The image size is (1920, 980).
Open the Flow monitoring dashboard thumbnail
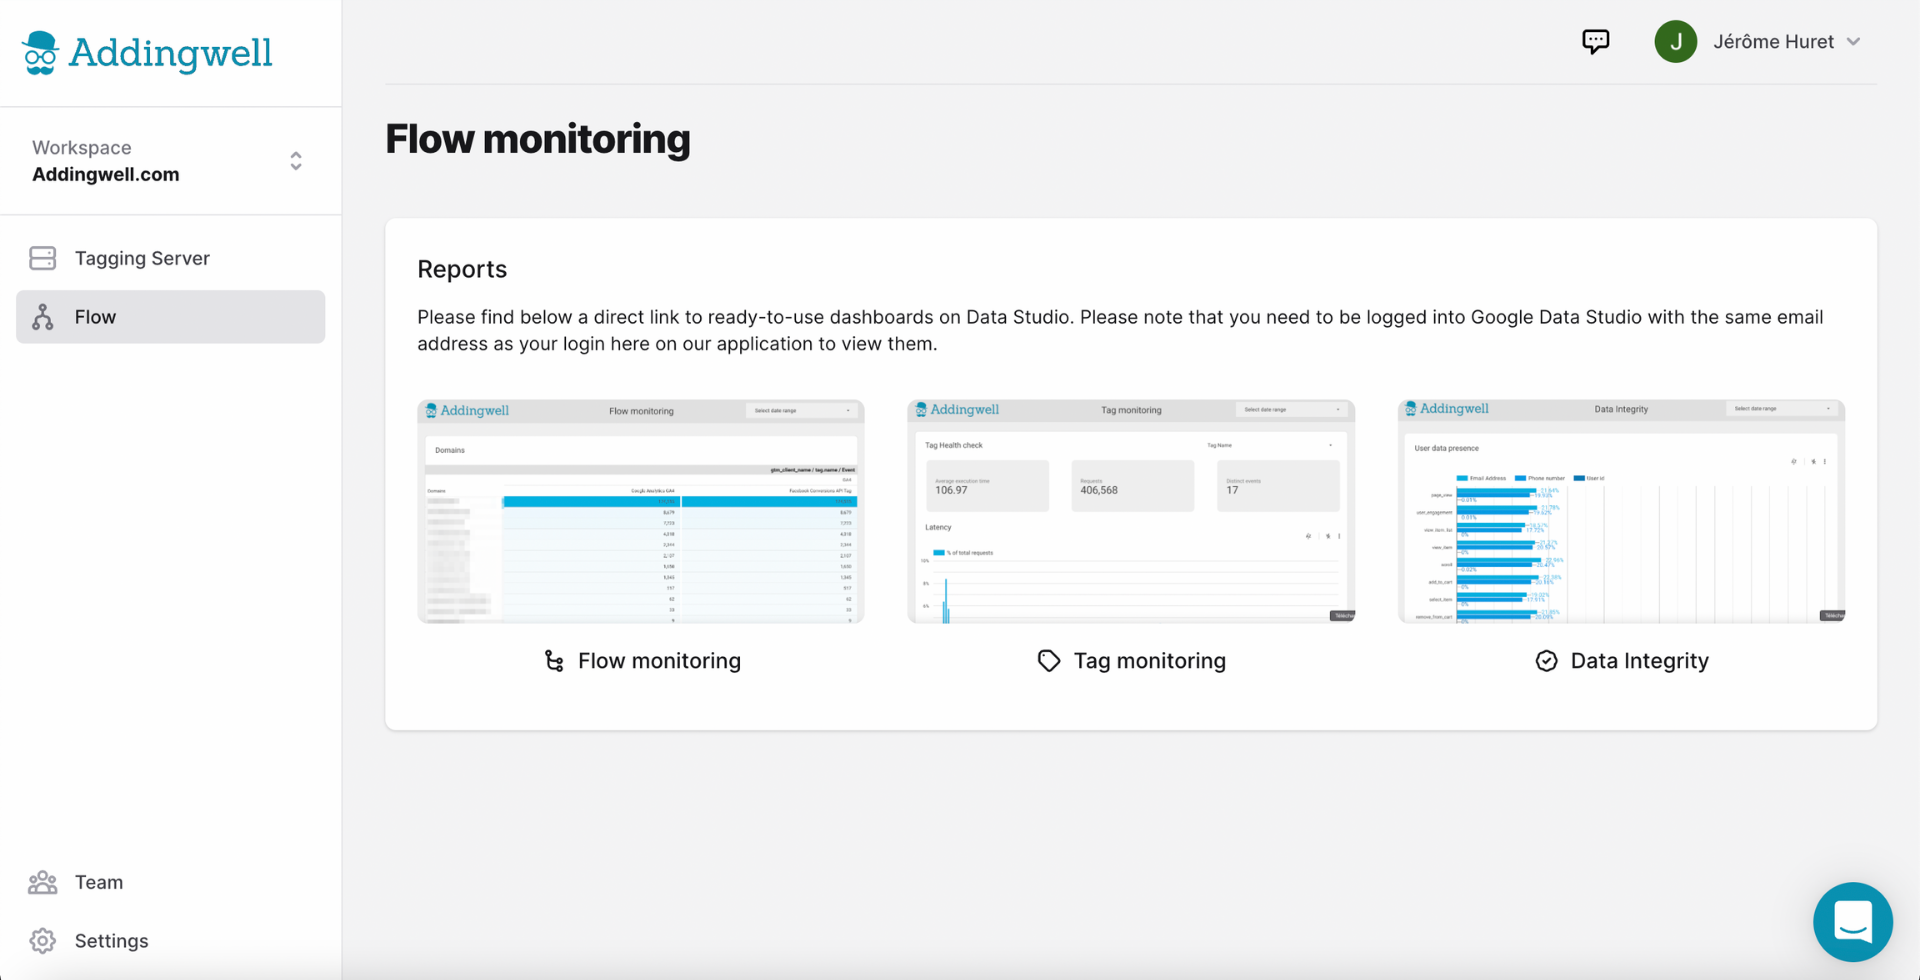(x=641, y=512)
